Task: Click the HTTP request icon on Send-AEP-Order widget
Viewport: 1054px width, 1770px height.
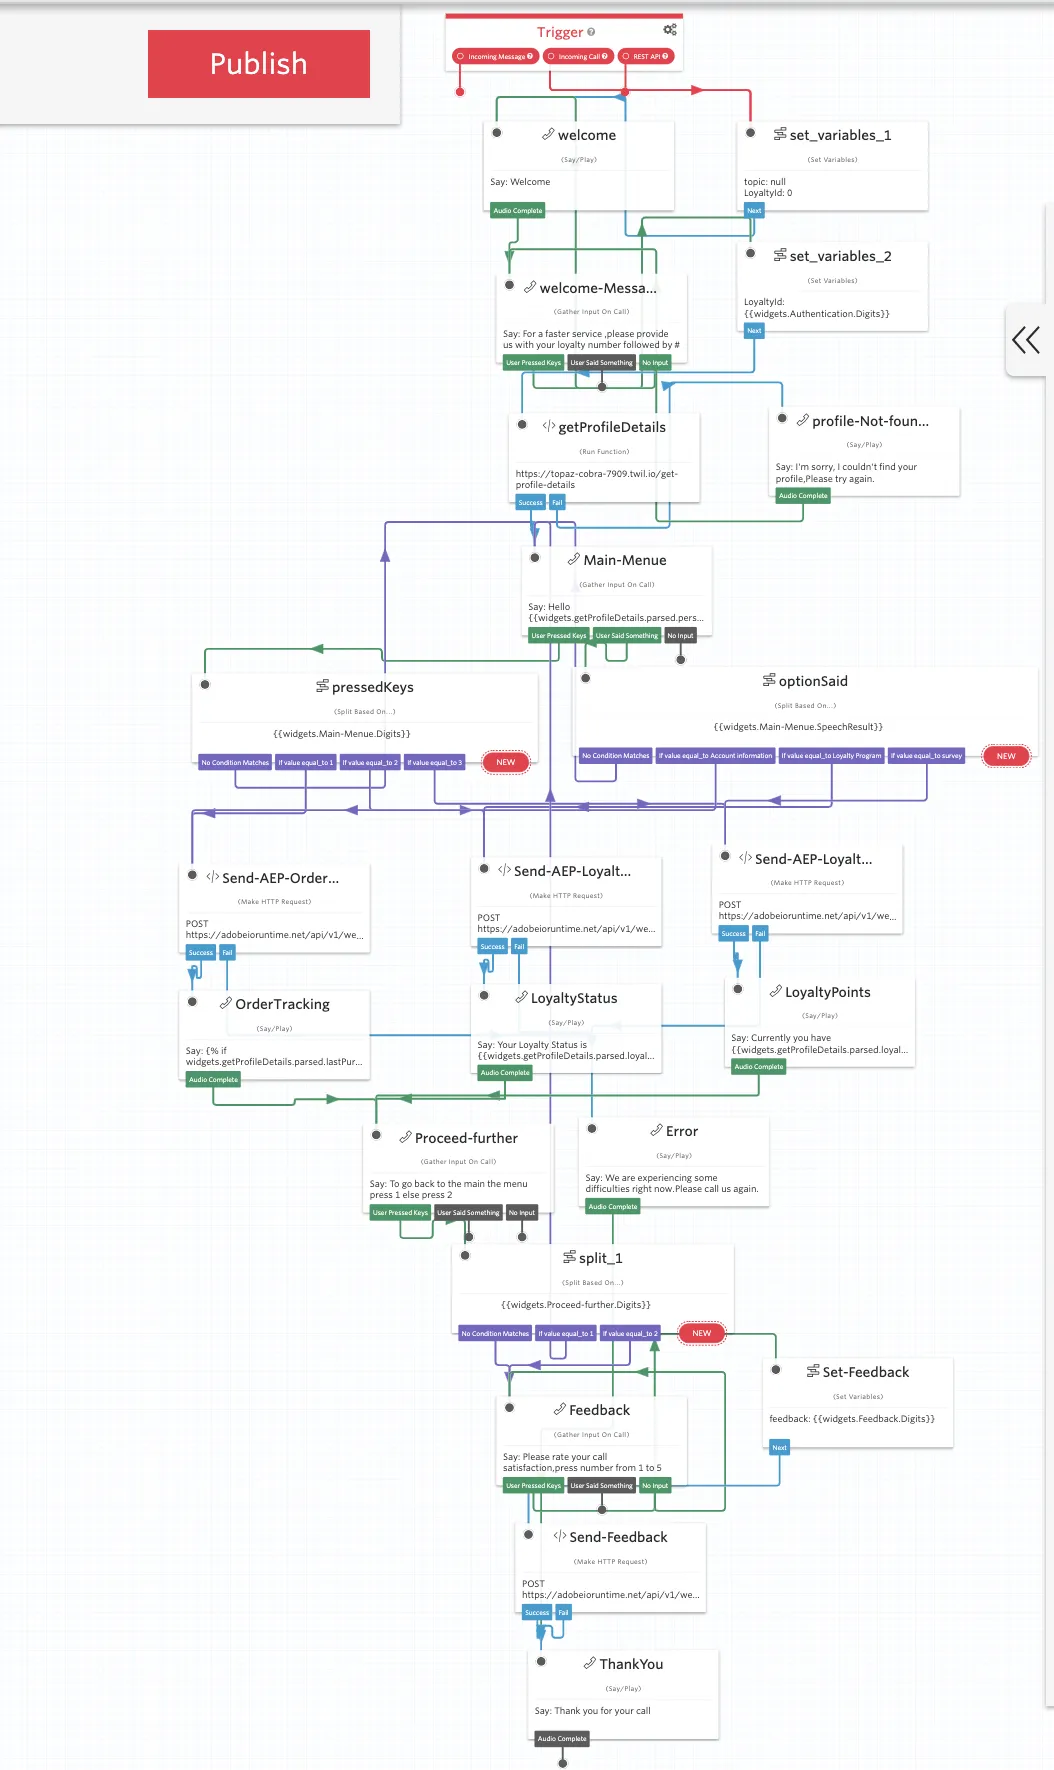Action: [212, 877]
